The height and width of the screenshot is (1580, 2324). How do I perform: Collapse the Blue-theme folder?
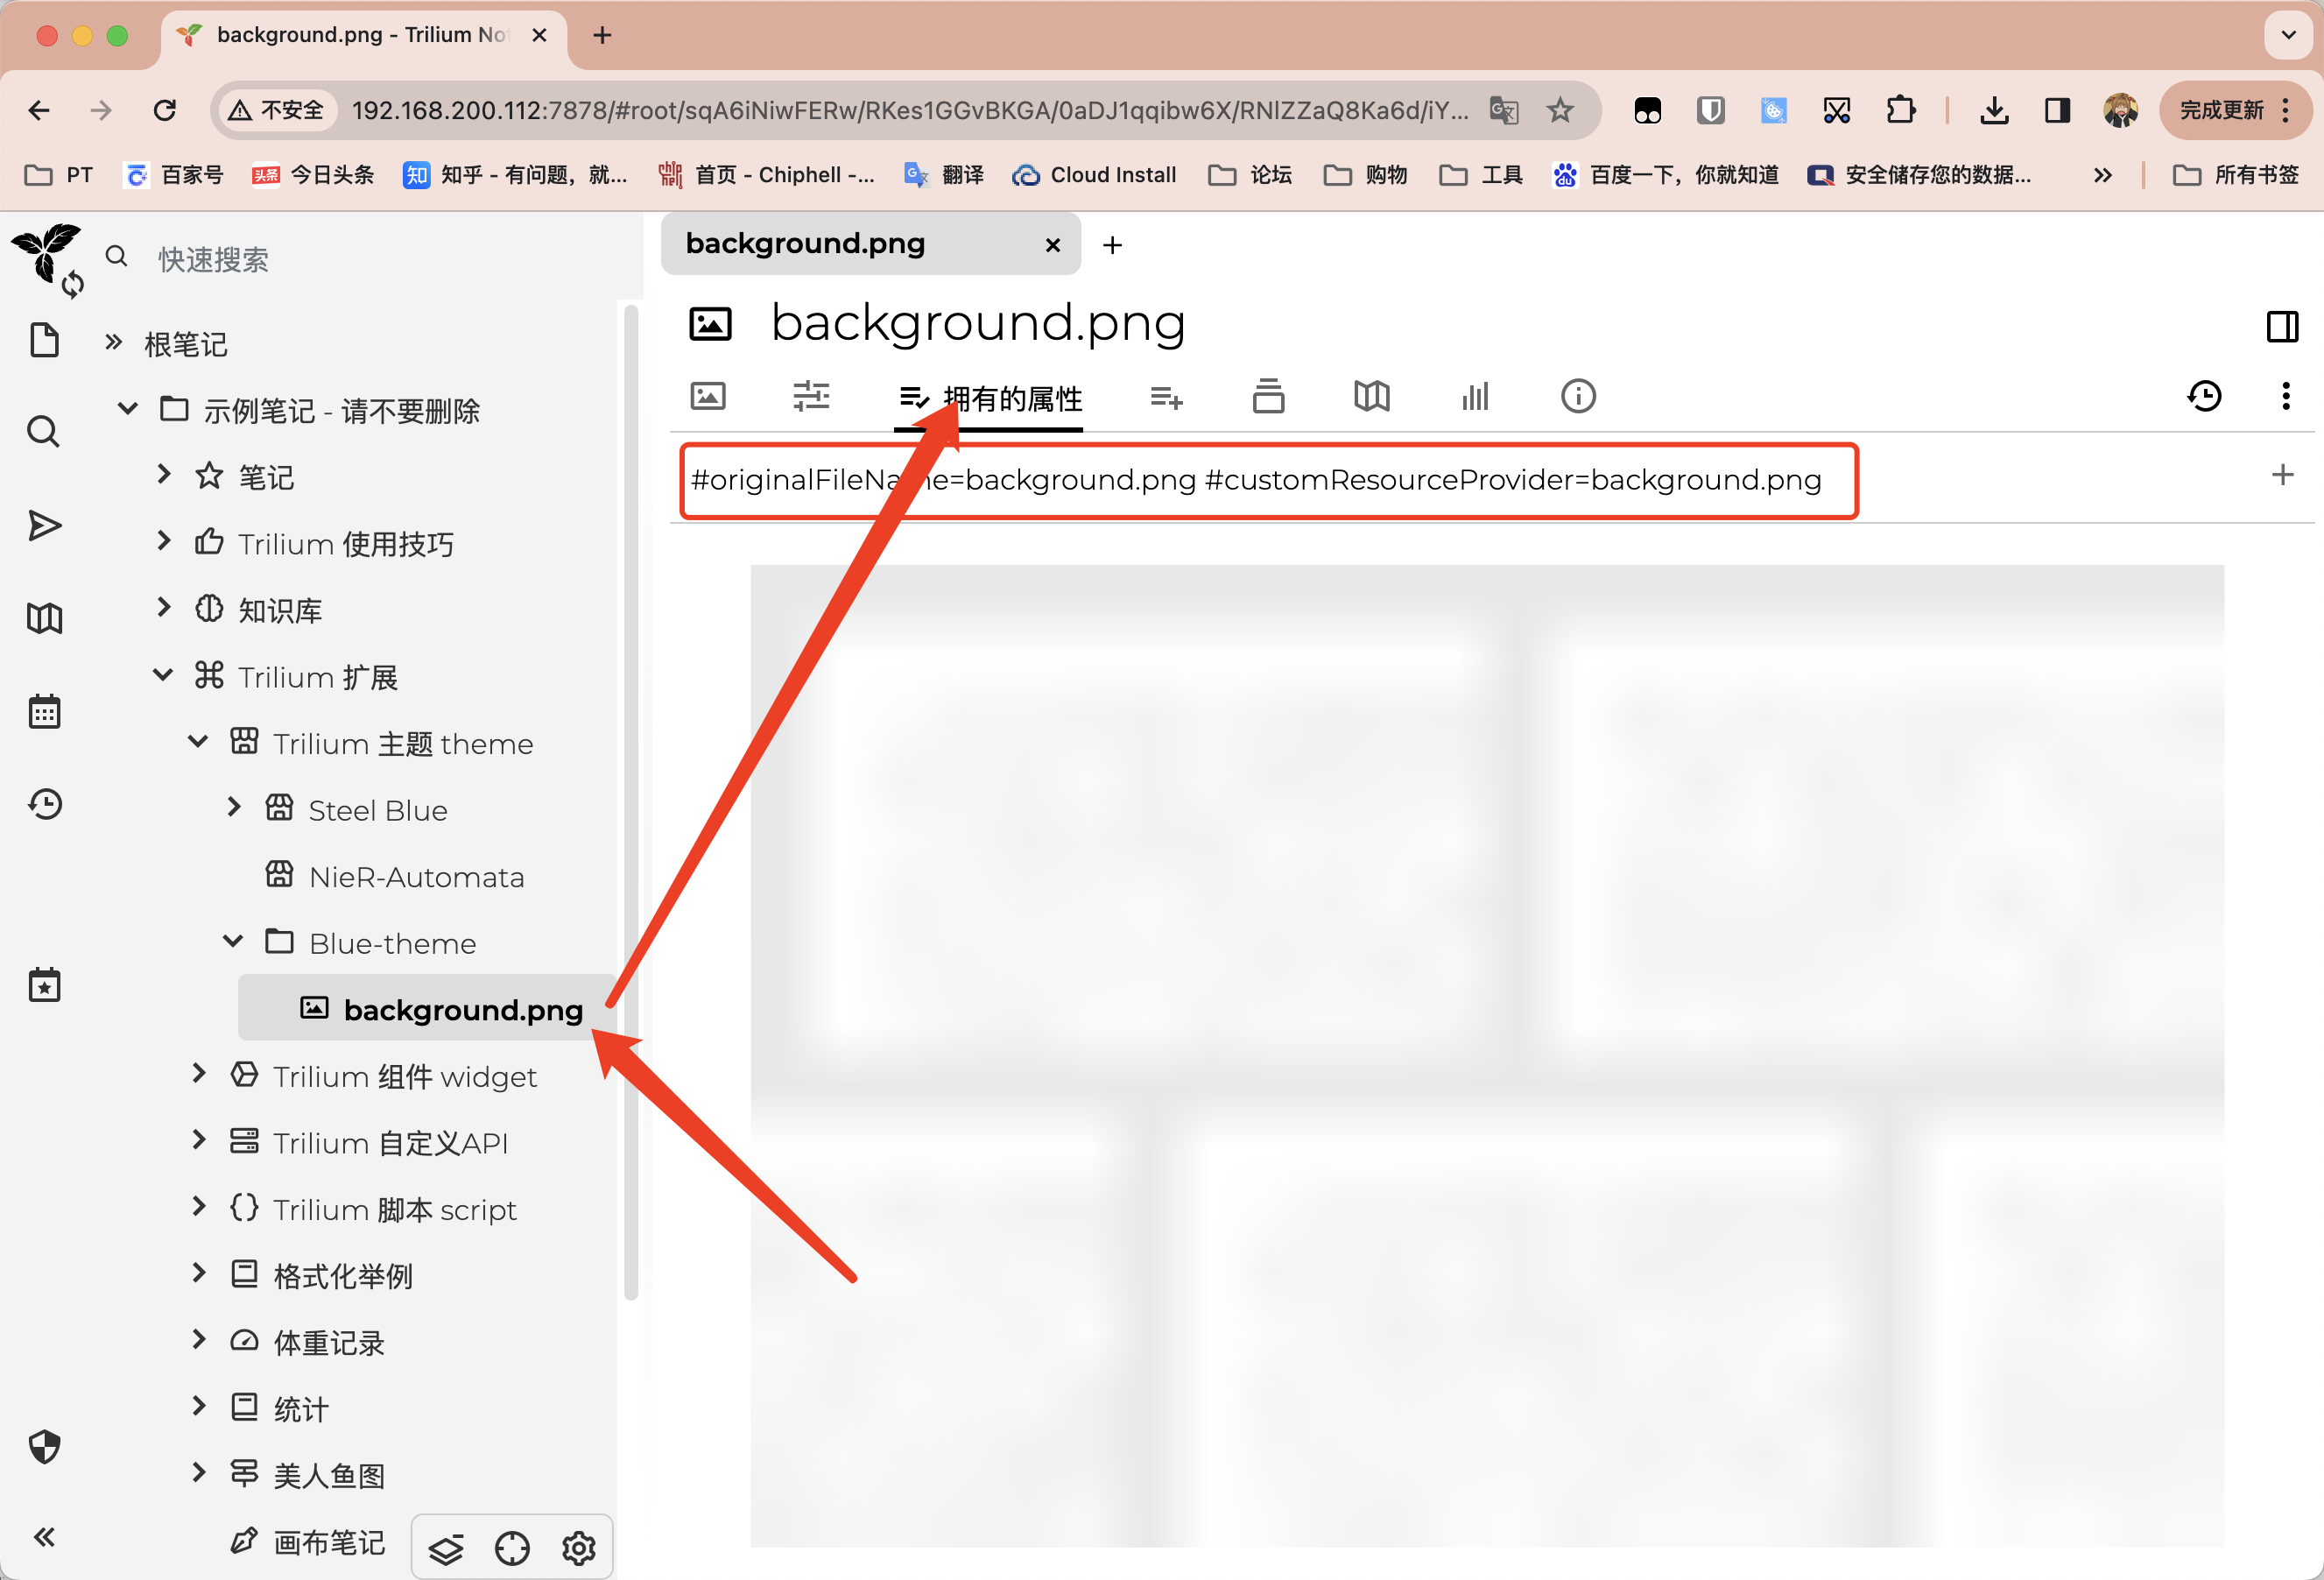tap(233, 941)
